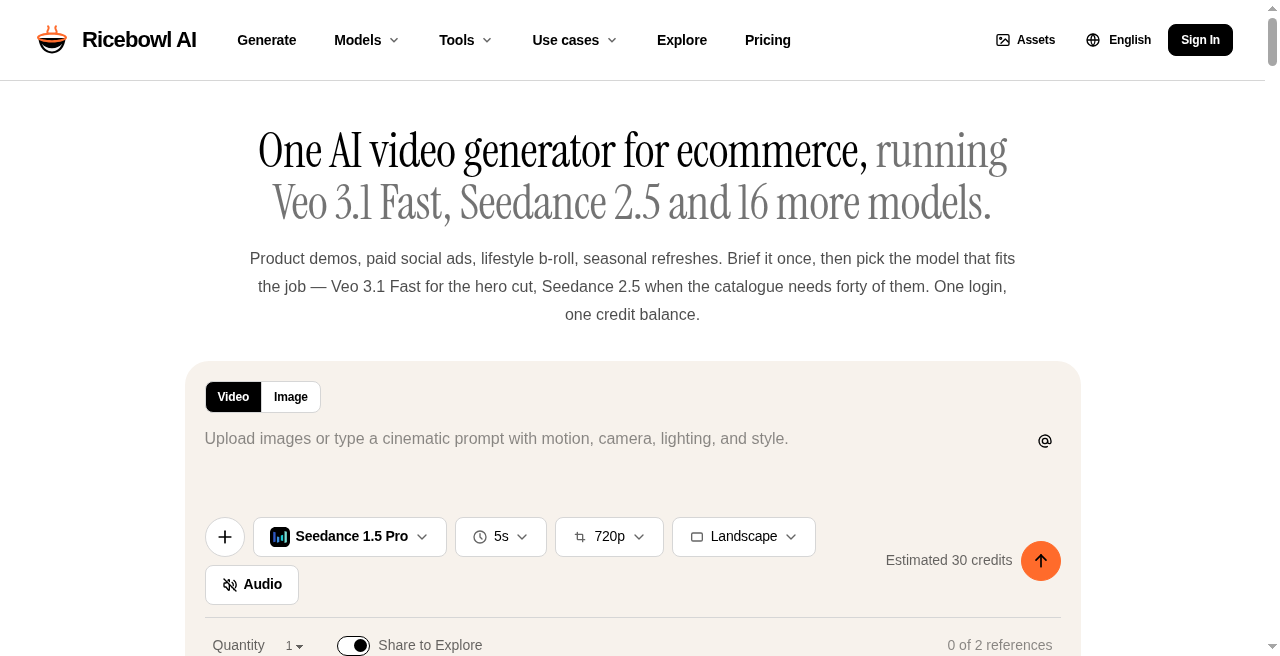Screen dimensions: 1280x656
Task: Click the Ricebowl AI bowl logo icon
Action: [x=52, y=40]
